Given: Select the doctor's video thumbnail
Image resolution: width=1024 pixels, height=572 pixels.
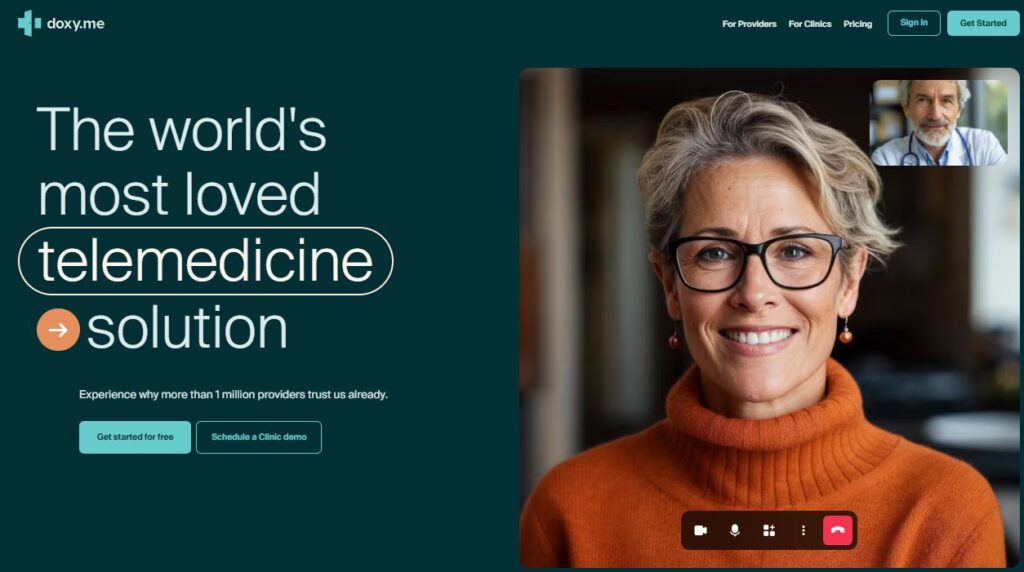Looking at the screenshot, I should tap(939, 123).
